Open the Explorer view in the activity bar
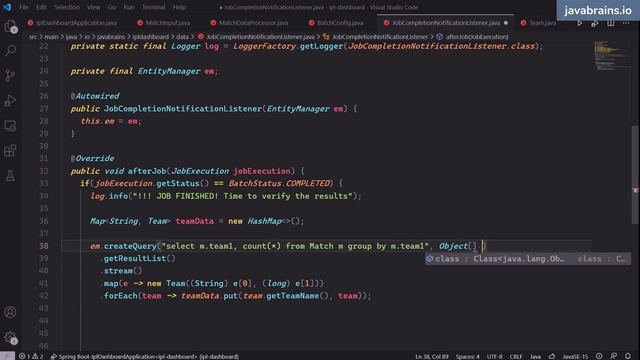The height and width of the screenshot is (360, 640). point(10,27)
